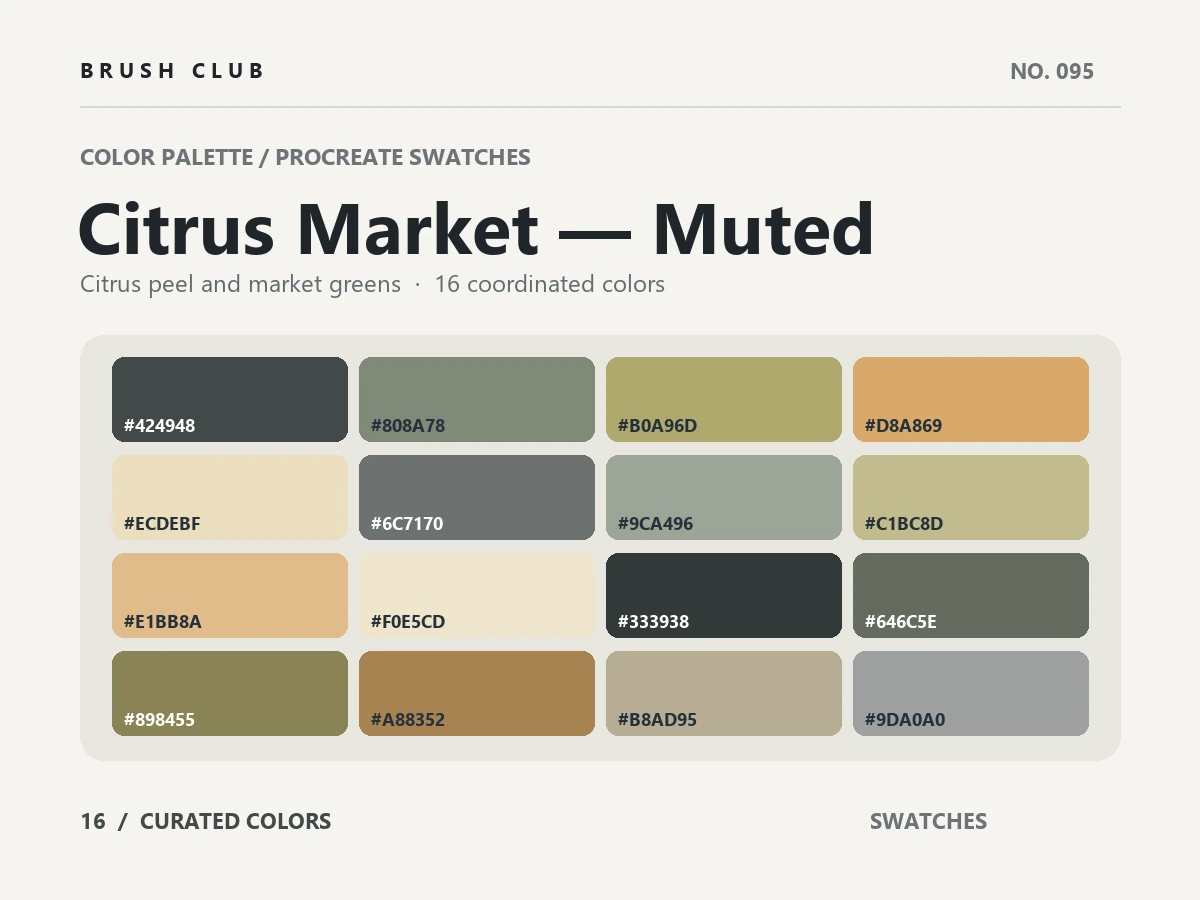The image size is (1200, 900).
Task: Select the #D8A869 orange swatch
Action: pyautogui.click(x=971, y=399)
